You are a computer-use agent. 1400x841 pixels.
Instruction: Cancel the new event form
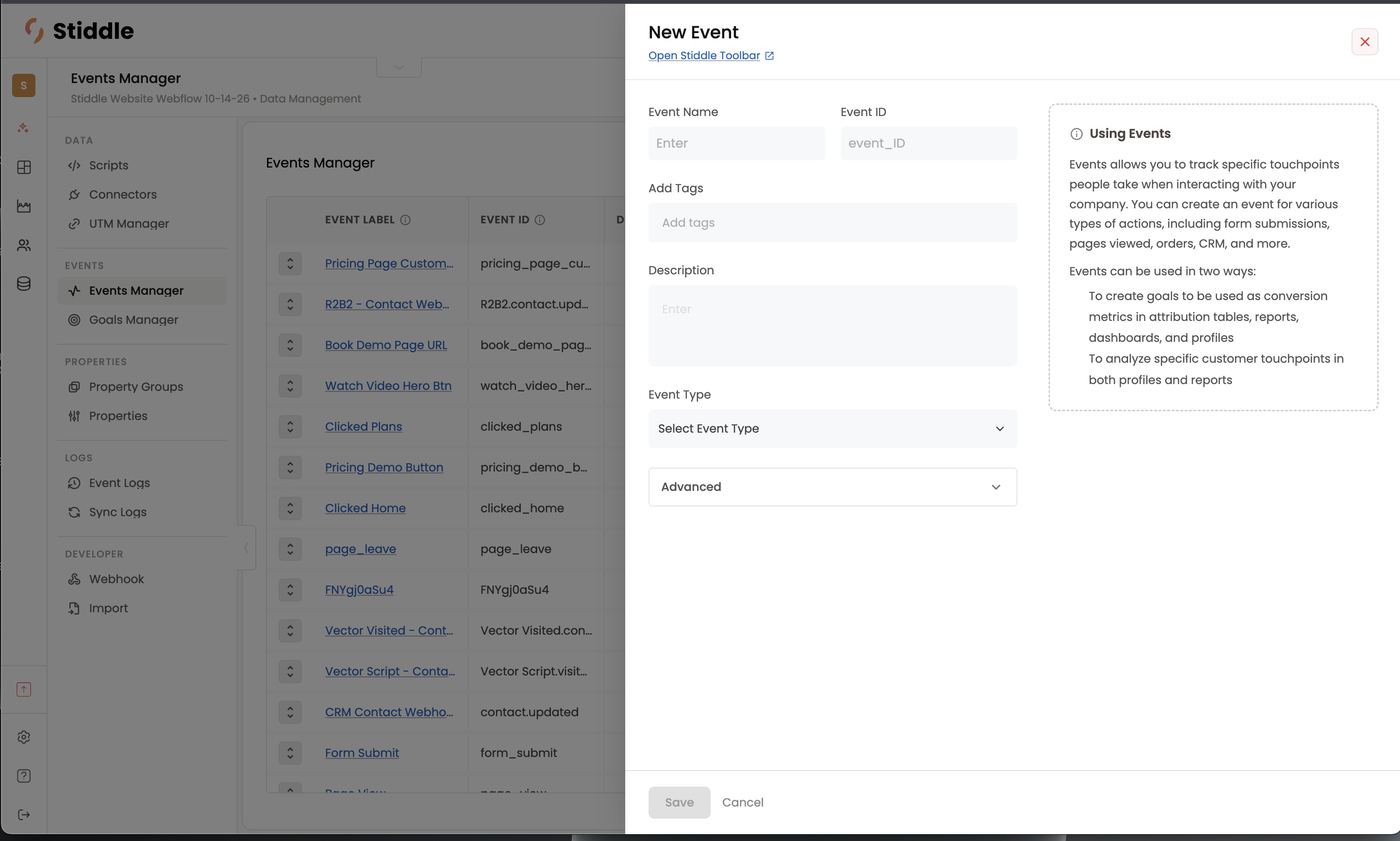[742, 802]
